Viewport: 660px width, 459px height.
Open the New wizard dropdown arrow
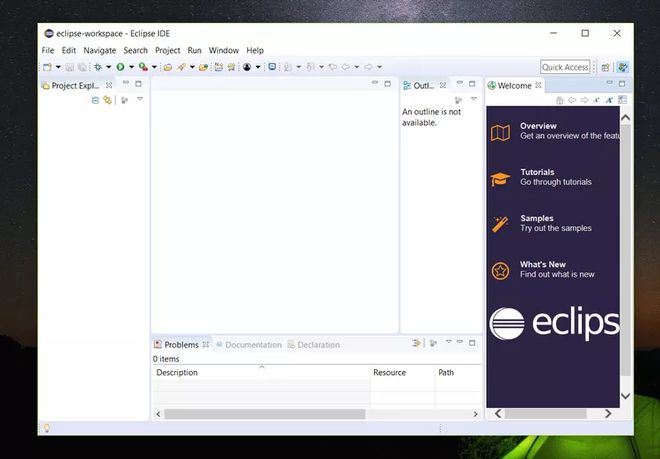tap(58, 67)
